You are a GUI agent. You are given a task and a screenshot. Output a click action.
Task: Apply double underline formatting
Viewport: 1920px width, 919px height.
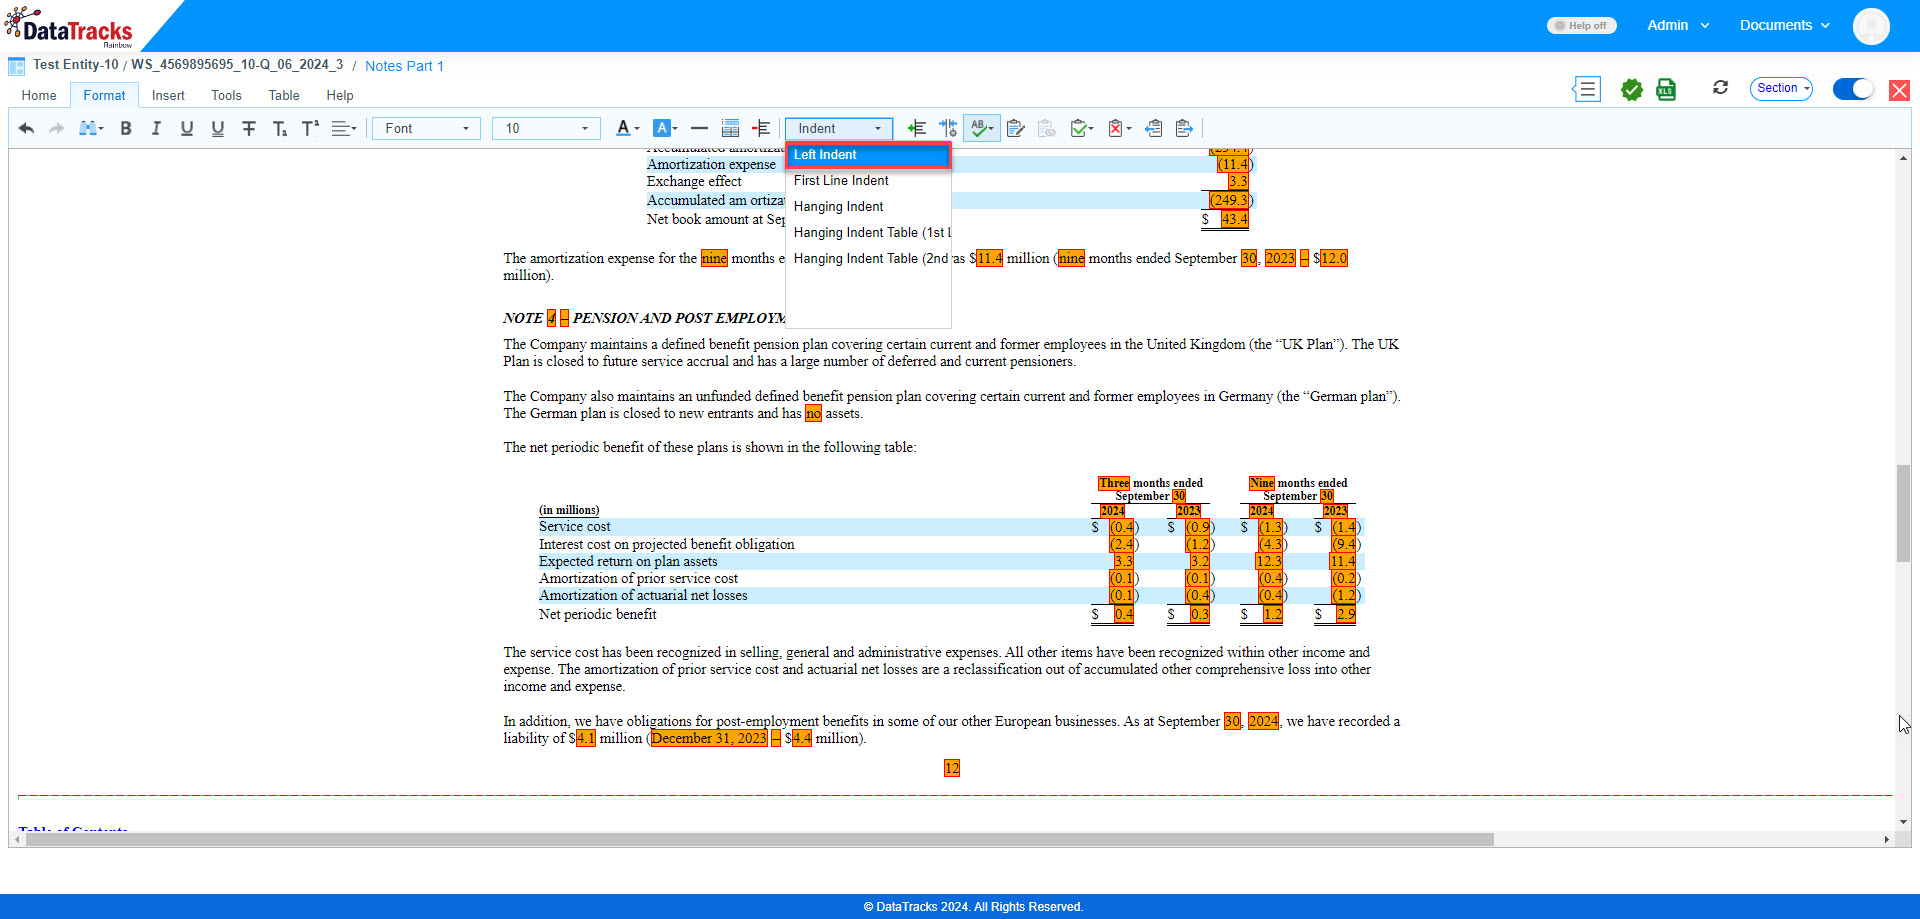(x=218, y=128)
